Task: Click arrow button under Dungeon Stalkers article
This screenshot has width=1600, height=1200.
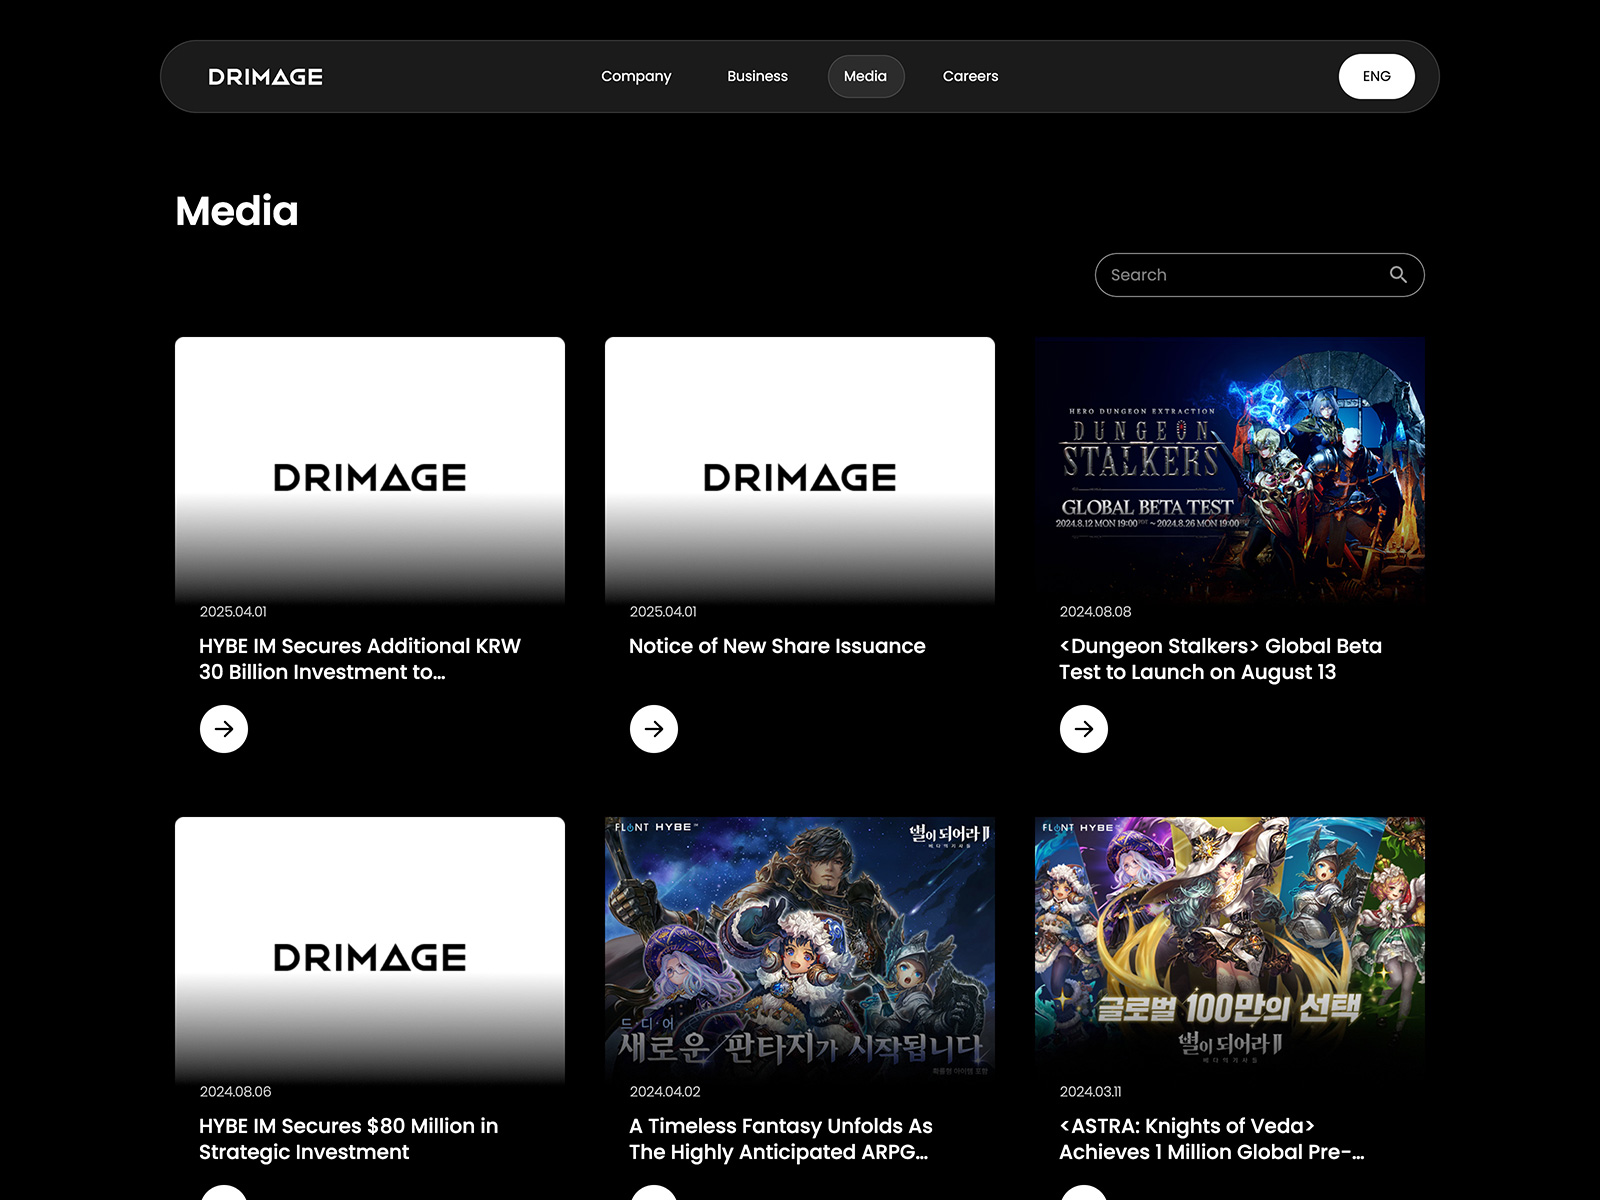Action: click(x=1084, y=729)
